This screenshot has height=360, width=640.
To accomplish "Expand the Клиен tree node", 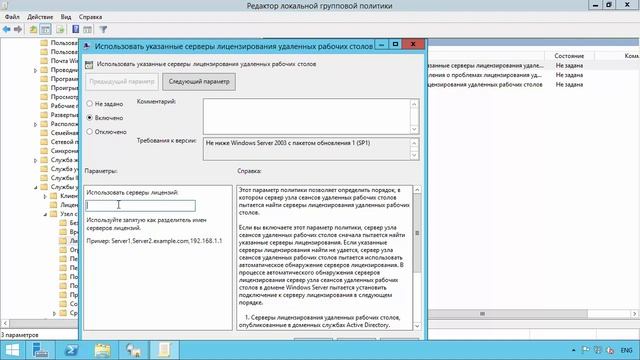I will [45, 196].
